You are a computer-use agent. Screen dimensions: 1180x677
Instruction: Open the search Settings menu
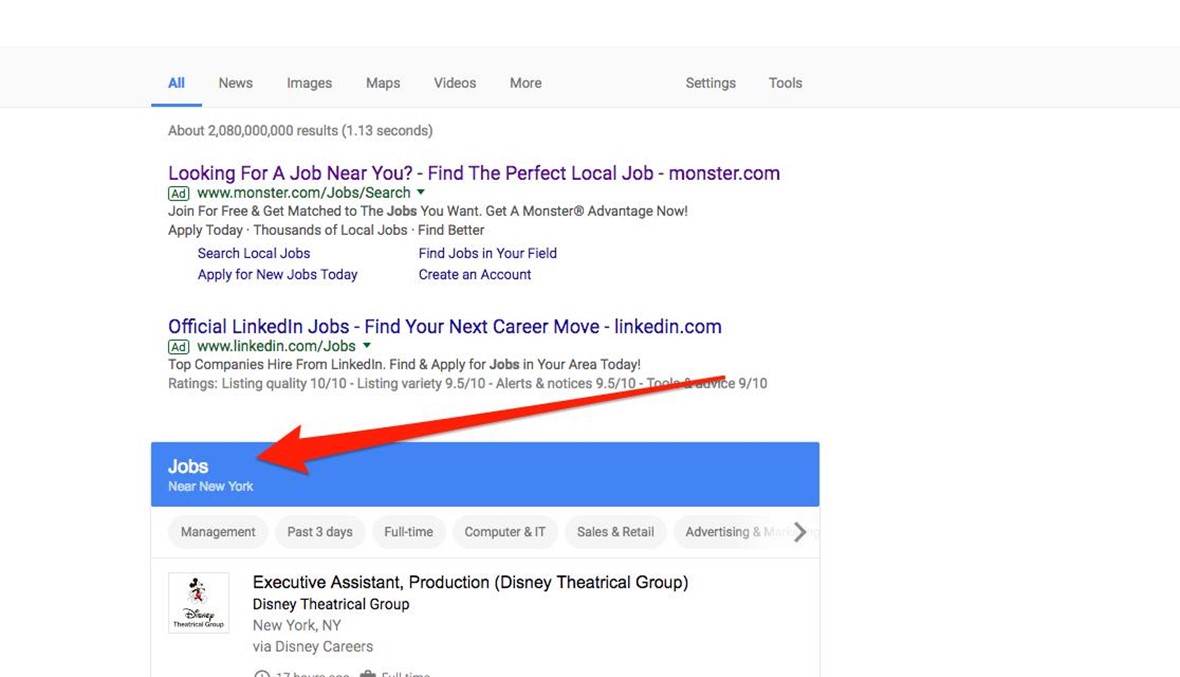(x=710, y=83)
